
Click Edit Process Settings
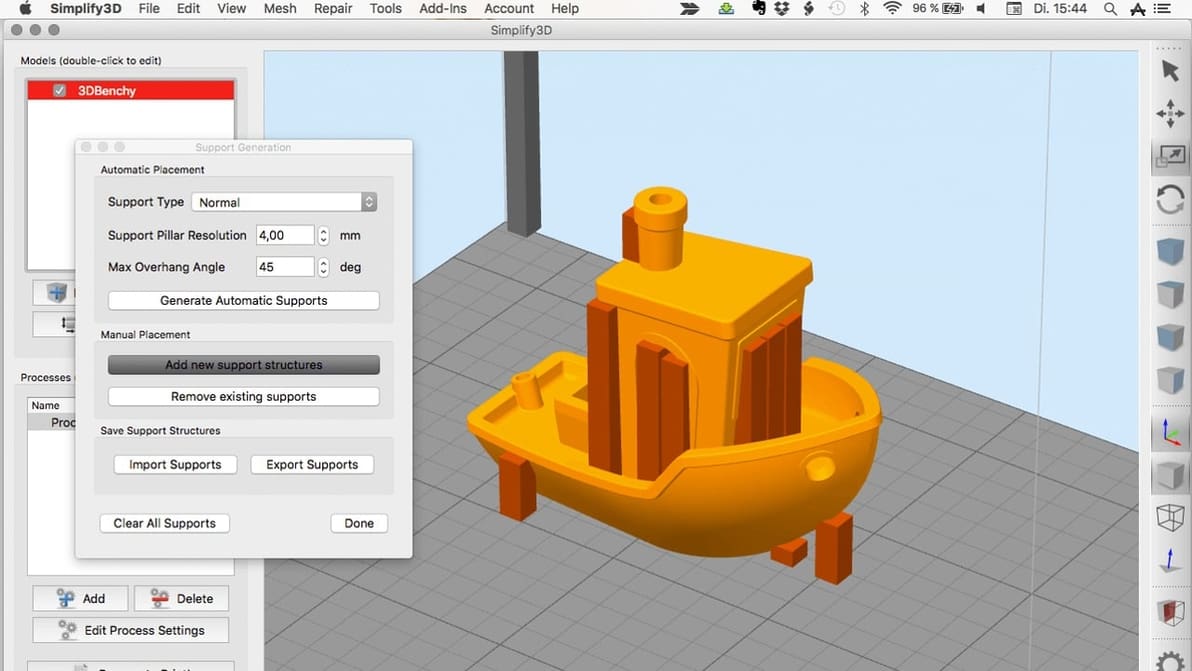(130, 630)
